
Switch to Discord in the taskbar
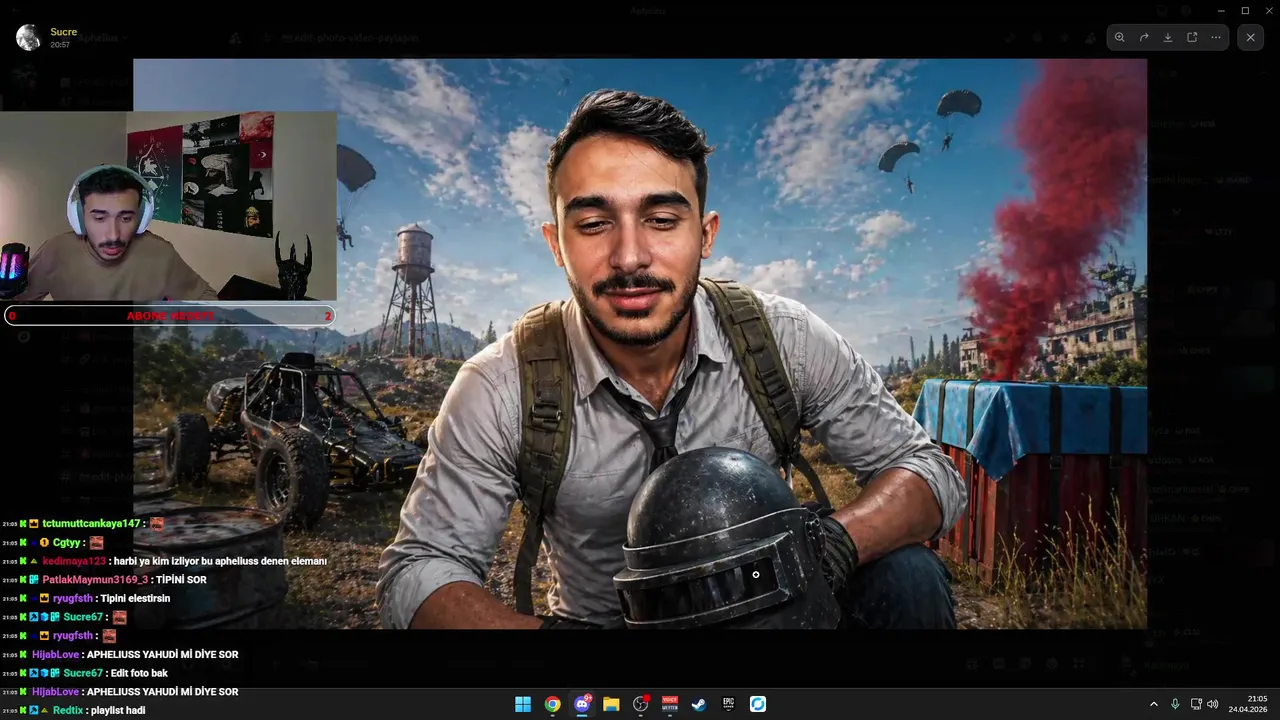click(x=582, y=704)
